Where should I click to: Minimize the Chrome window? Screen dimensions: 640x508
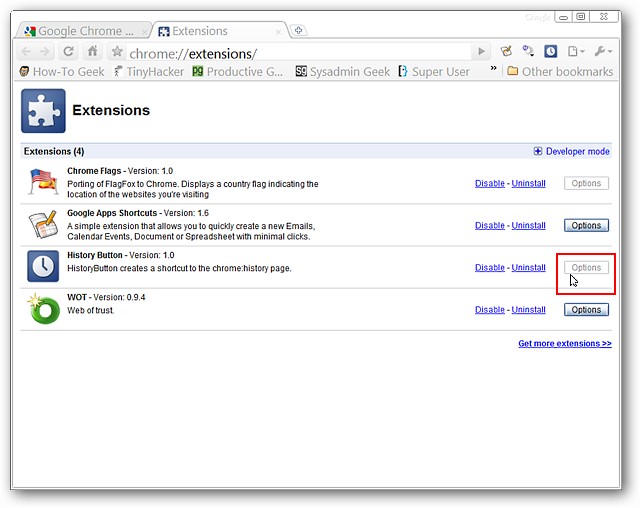[563, 17]
